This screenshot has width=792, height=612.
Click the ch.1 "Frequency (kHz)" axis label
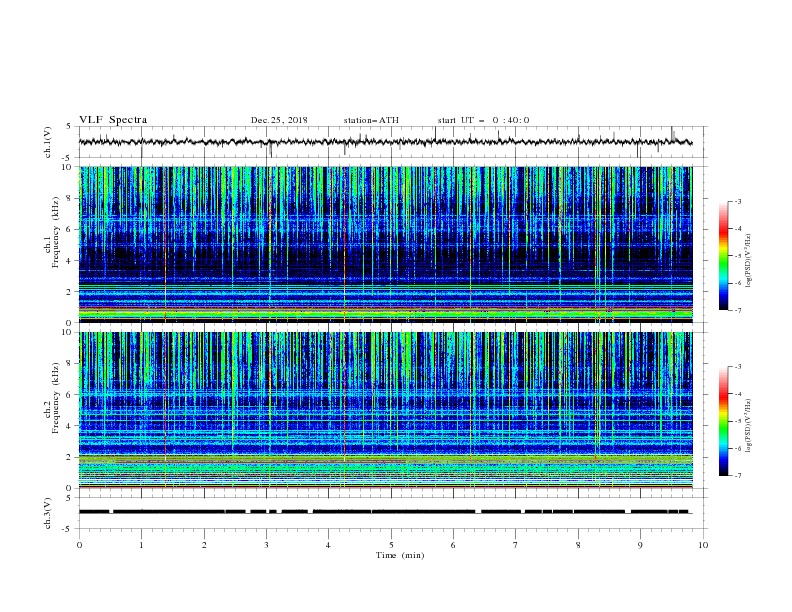[x=56, y=232]
